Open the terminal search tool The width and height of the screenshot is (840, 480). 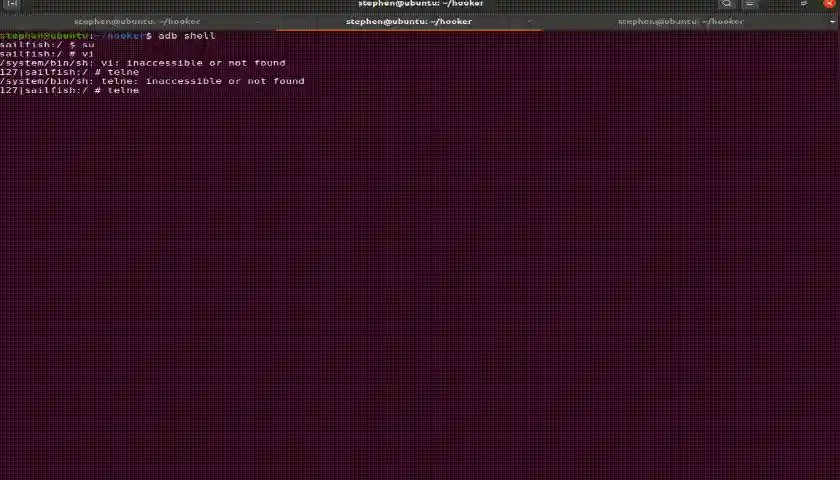(726, 4)
